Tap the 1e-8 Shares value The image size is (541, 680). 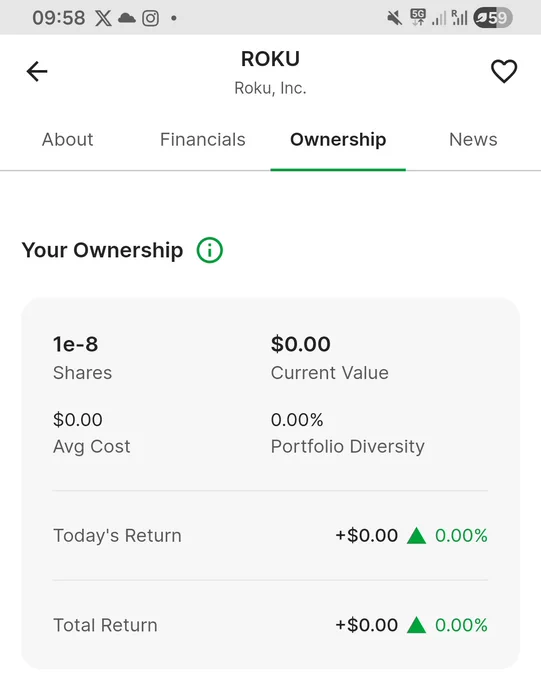75,344
